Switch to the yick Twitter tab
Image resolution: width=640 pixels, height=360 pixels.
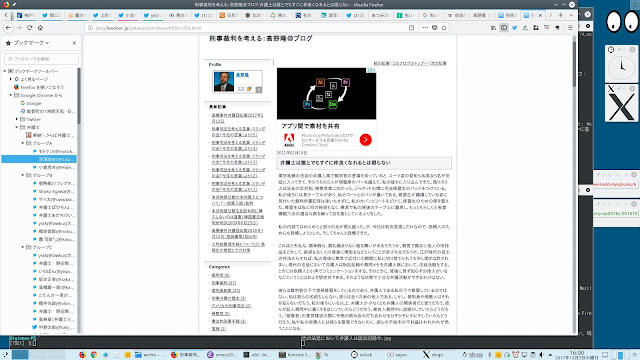coord(152,15)
